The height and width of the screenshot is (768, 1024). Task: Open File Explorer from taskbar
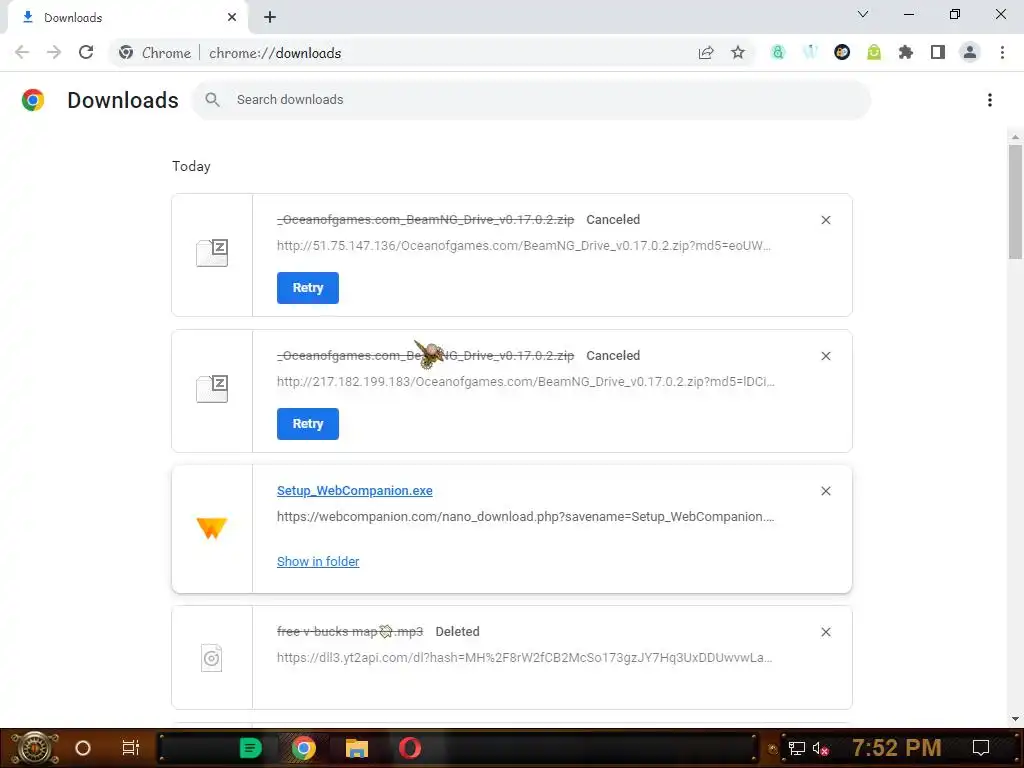pos(357,748)
